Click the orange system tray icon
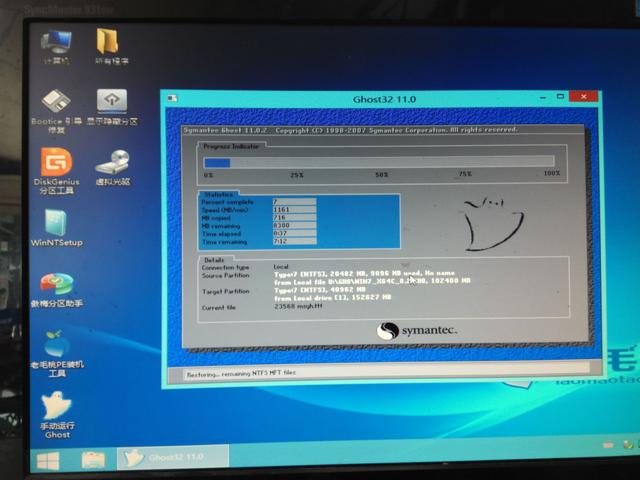The width and height of the screenshot is (640, 480). 608,445
